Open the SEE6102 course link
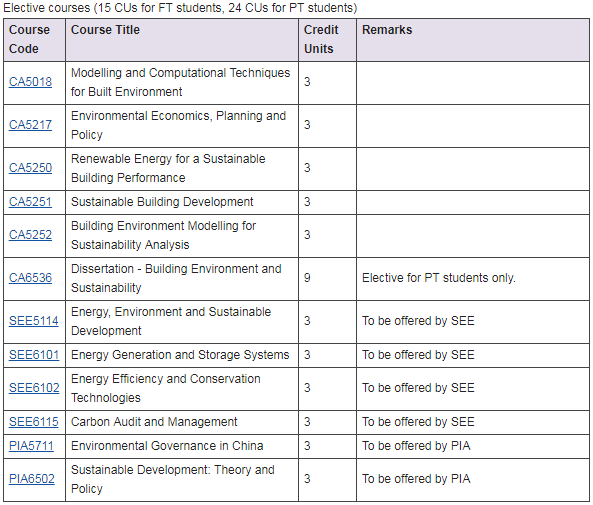The width and height of the screenshot is (593, 505). (34, 388)
